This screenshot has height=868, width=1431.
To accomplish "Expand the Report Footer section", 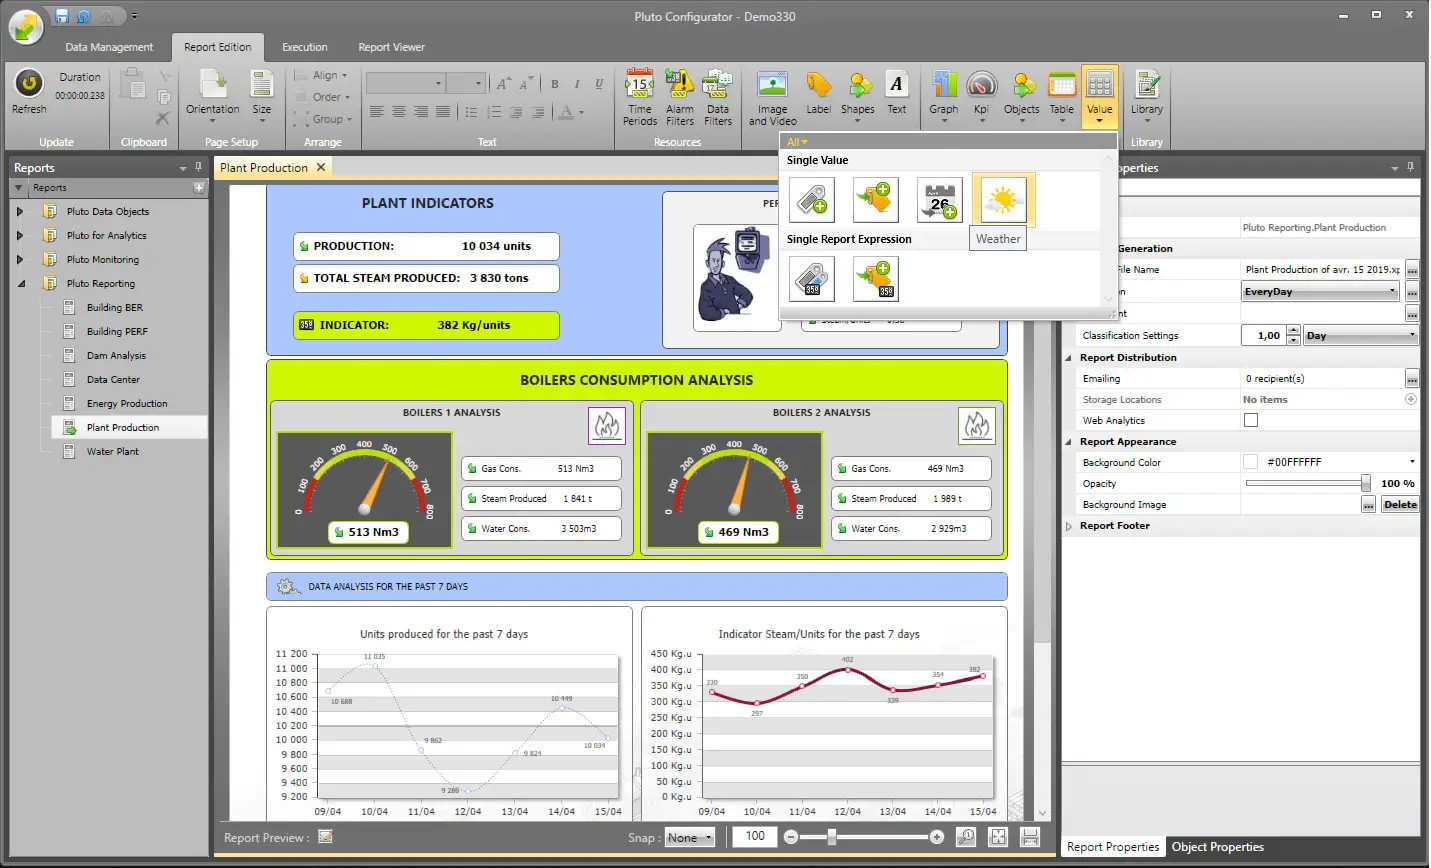I will (x=1069, y=526).
